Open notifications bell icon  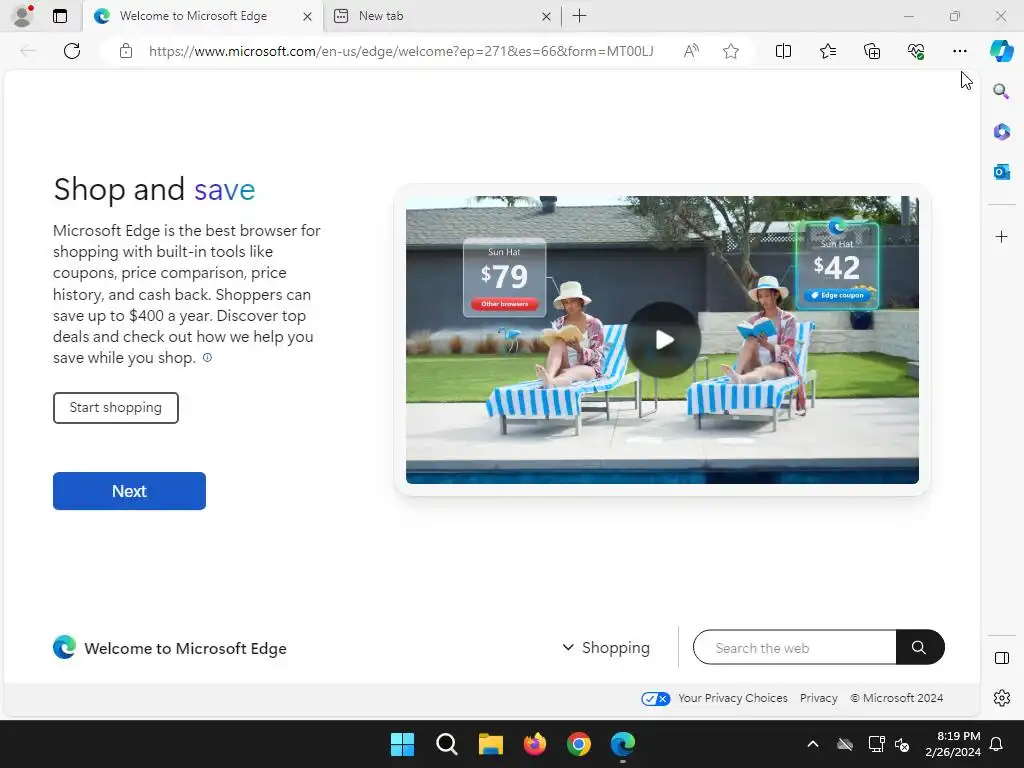point(997,744)
